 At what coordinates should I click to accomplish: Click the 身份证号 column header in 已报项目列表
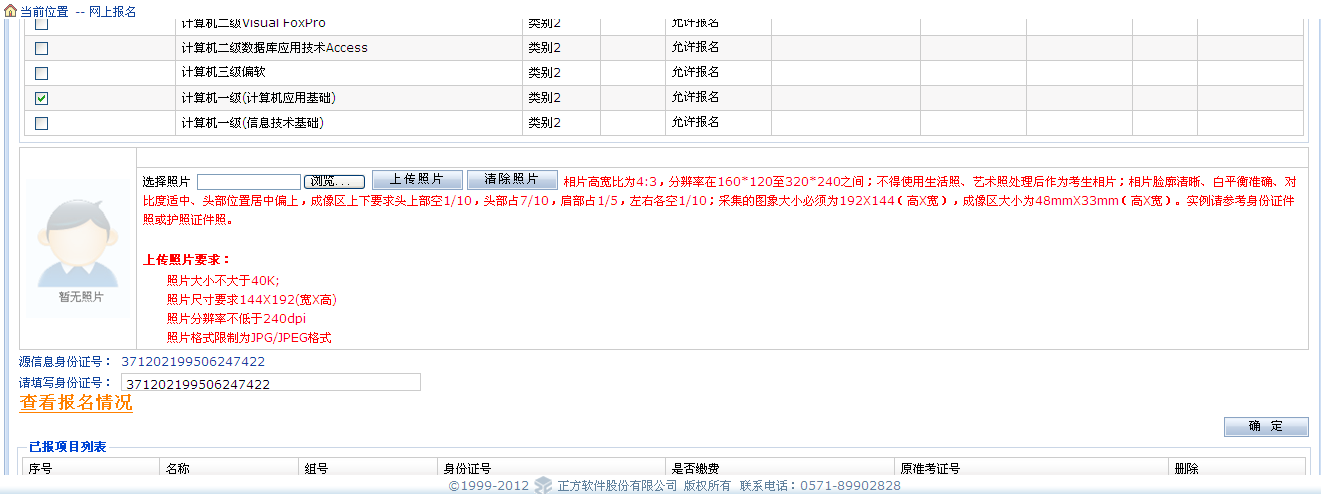(466, 469)
